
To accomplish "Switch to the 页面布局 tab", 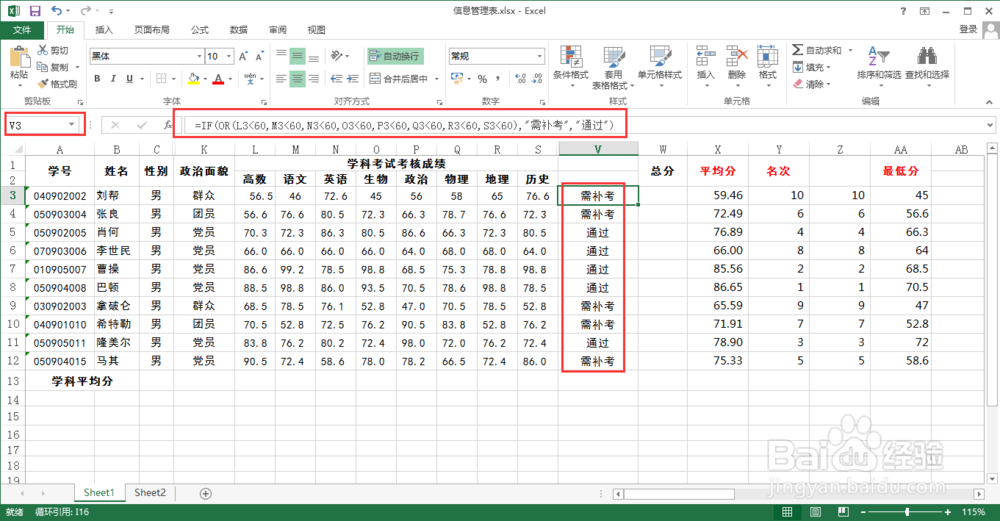I will click(152, 30).
